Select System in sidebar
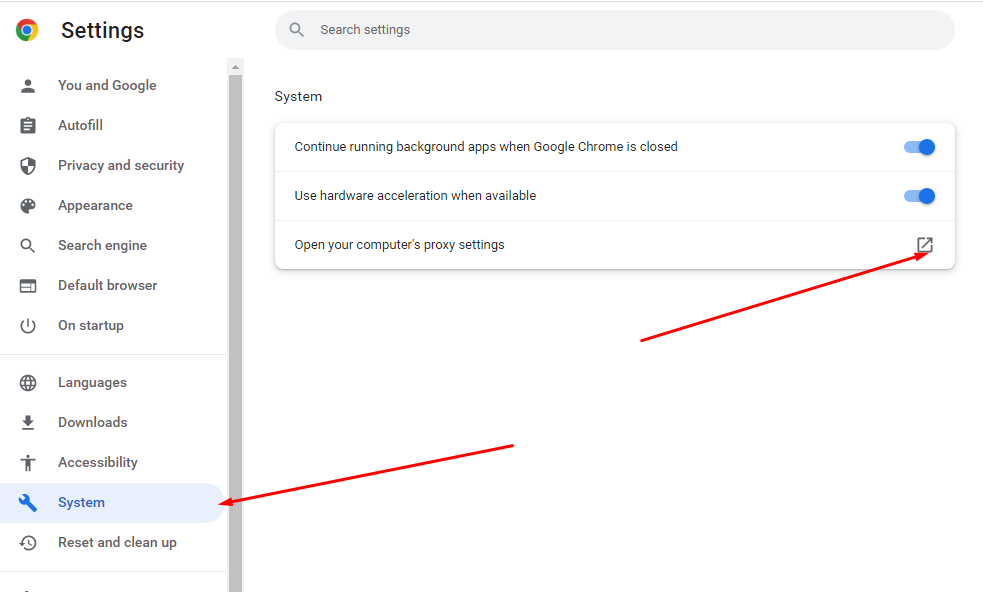Viewport: 983px width, 592px height. point(113,502)
